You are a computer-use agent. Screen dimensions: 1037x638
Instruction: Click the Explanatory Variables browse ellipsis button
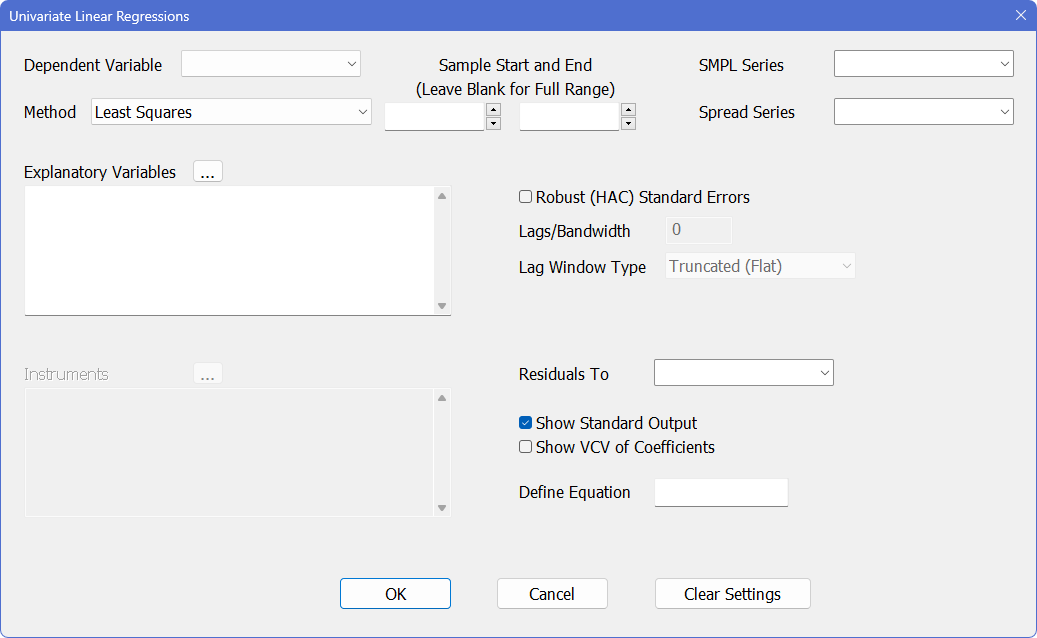click(x=207, y=172)
